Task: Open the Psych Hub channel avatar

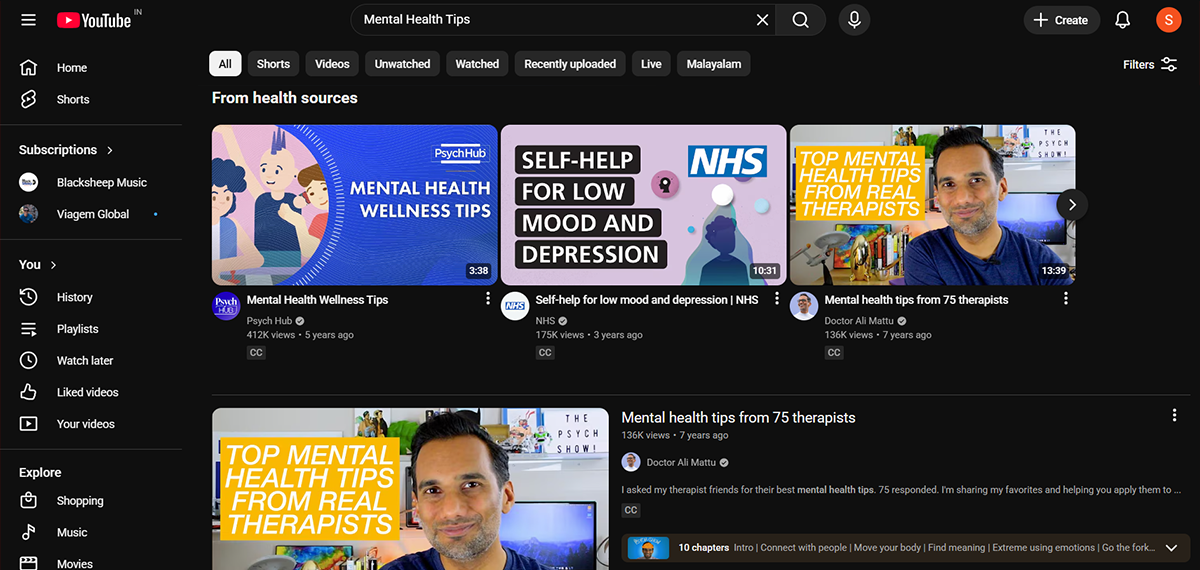Action: (x=226, y=306)
